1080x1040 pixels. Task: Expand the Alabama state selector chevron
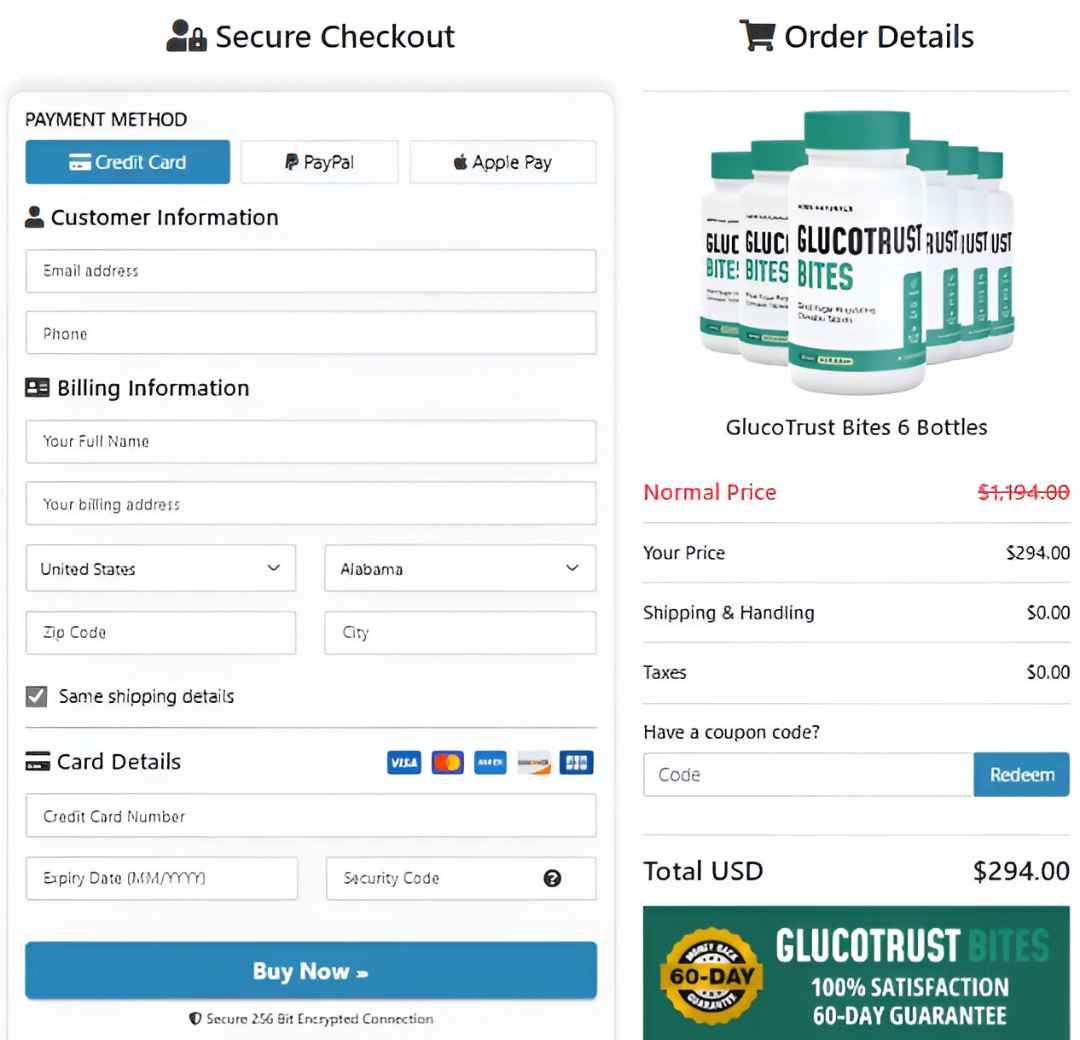click(x=571, y=568)
